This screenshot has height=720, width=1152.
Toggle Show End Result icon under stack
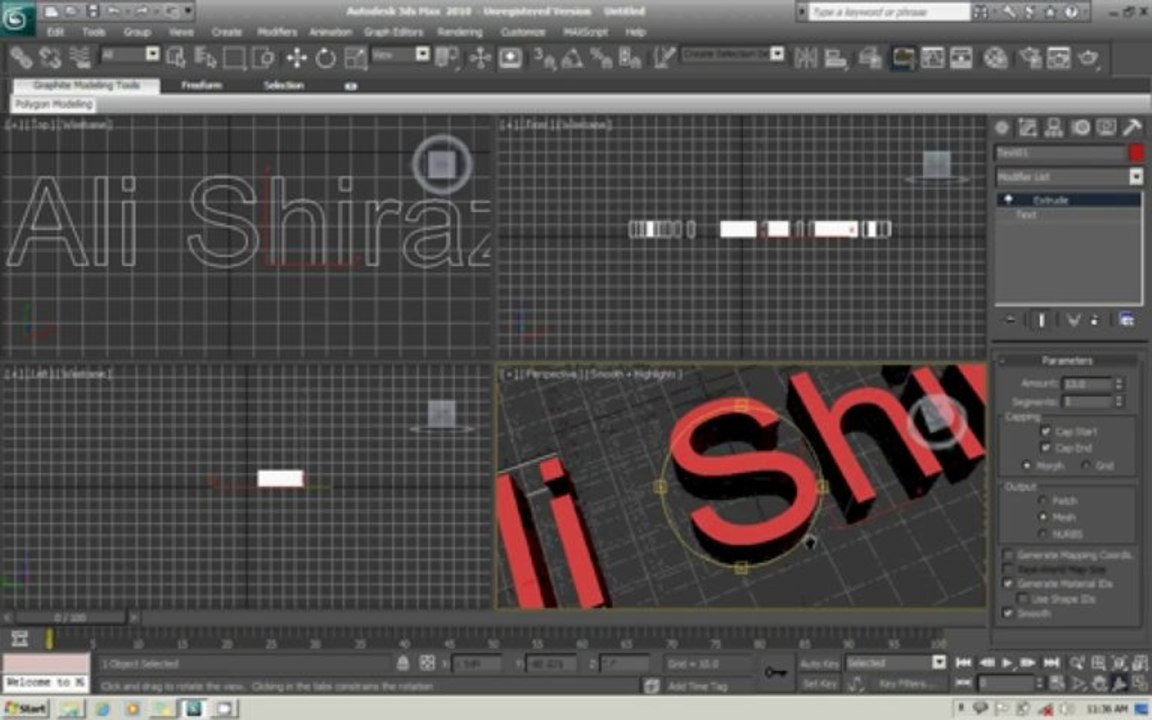click(1041, 320)
